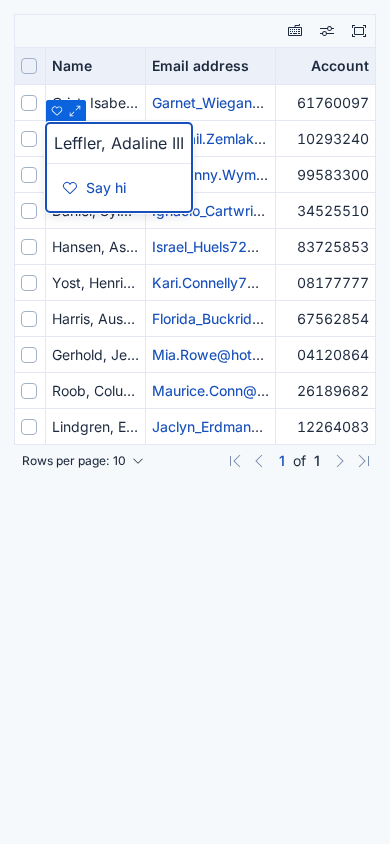
Task: Go to the first page
Action: pyautogui.click(x=235, y=461)
